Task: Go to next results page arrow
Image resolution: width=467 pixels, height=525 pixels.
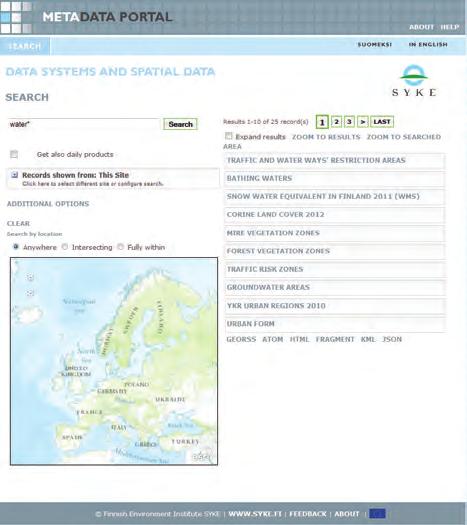Action: (363, 122)
